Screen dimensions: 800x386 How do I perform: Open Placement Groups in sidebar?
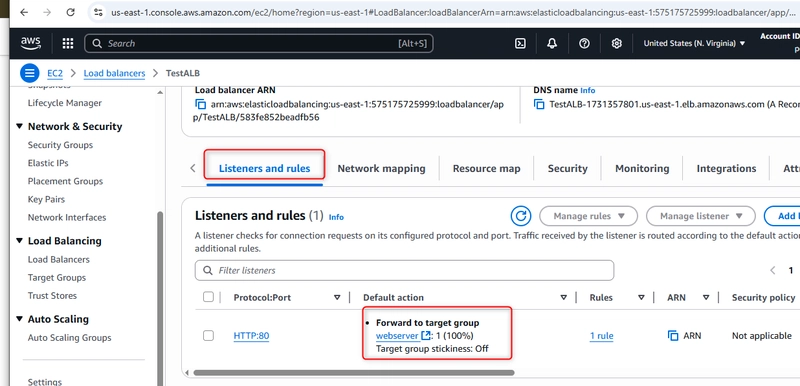click(65, 181)
